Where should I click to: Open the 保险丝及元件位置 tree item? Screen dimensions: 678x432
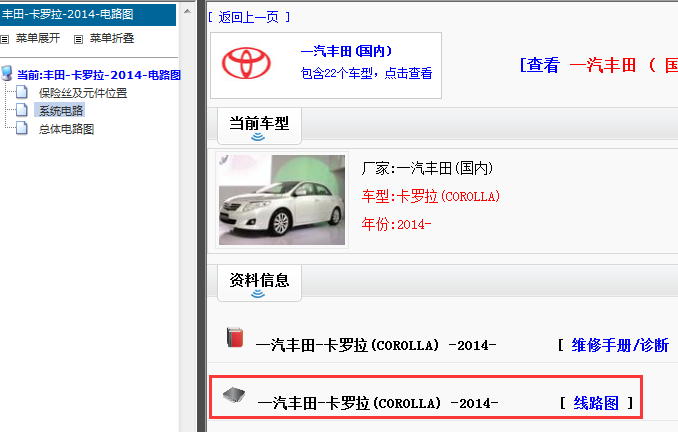click(x=83, y=93)
